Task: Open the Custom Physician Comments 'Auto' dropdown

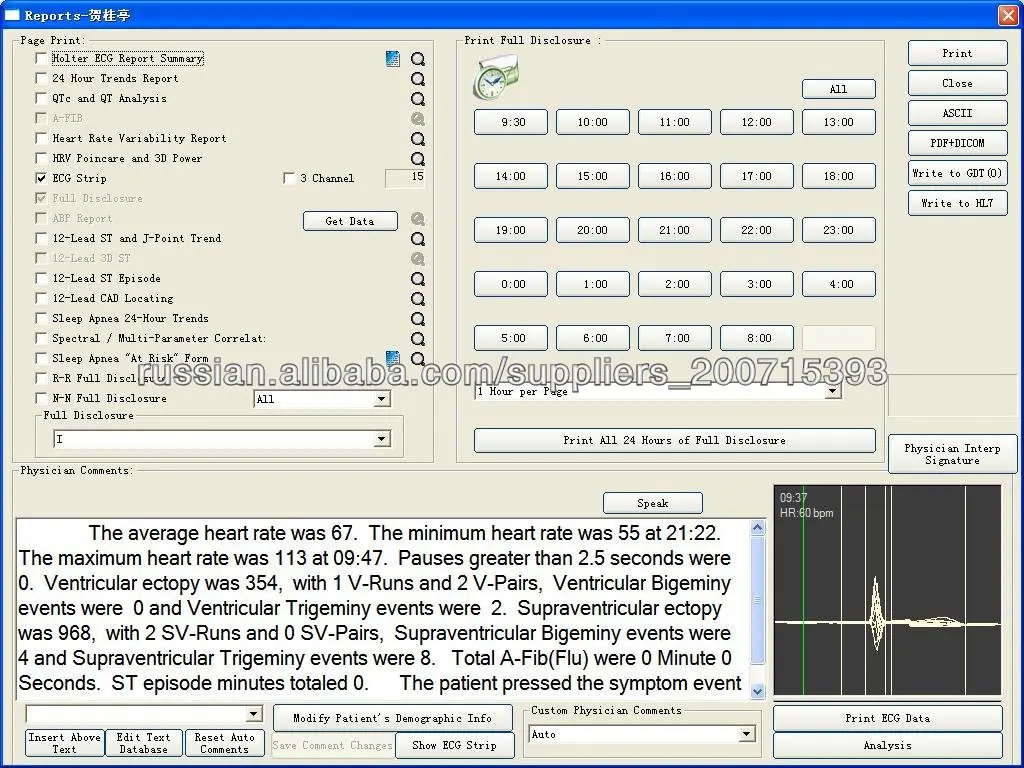Action: pyautogui.click(x=746, y=734)
